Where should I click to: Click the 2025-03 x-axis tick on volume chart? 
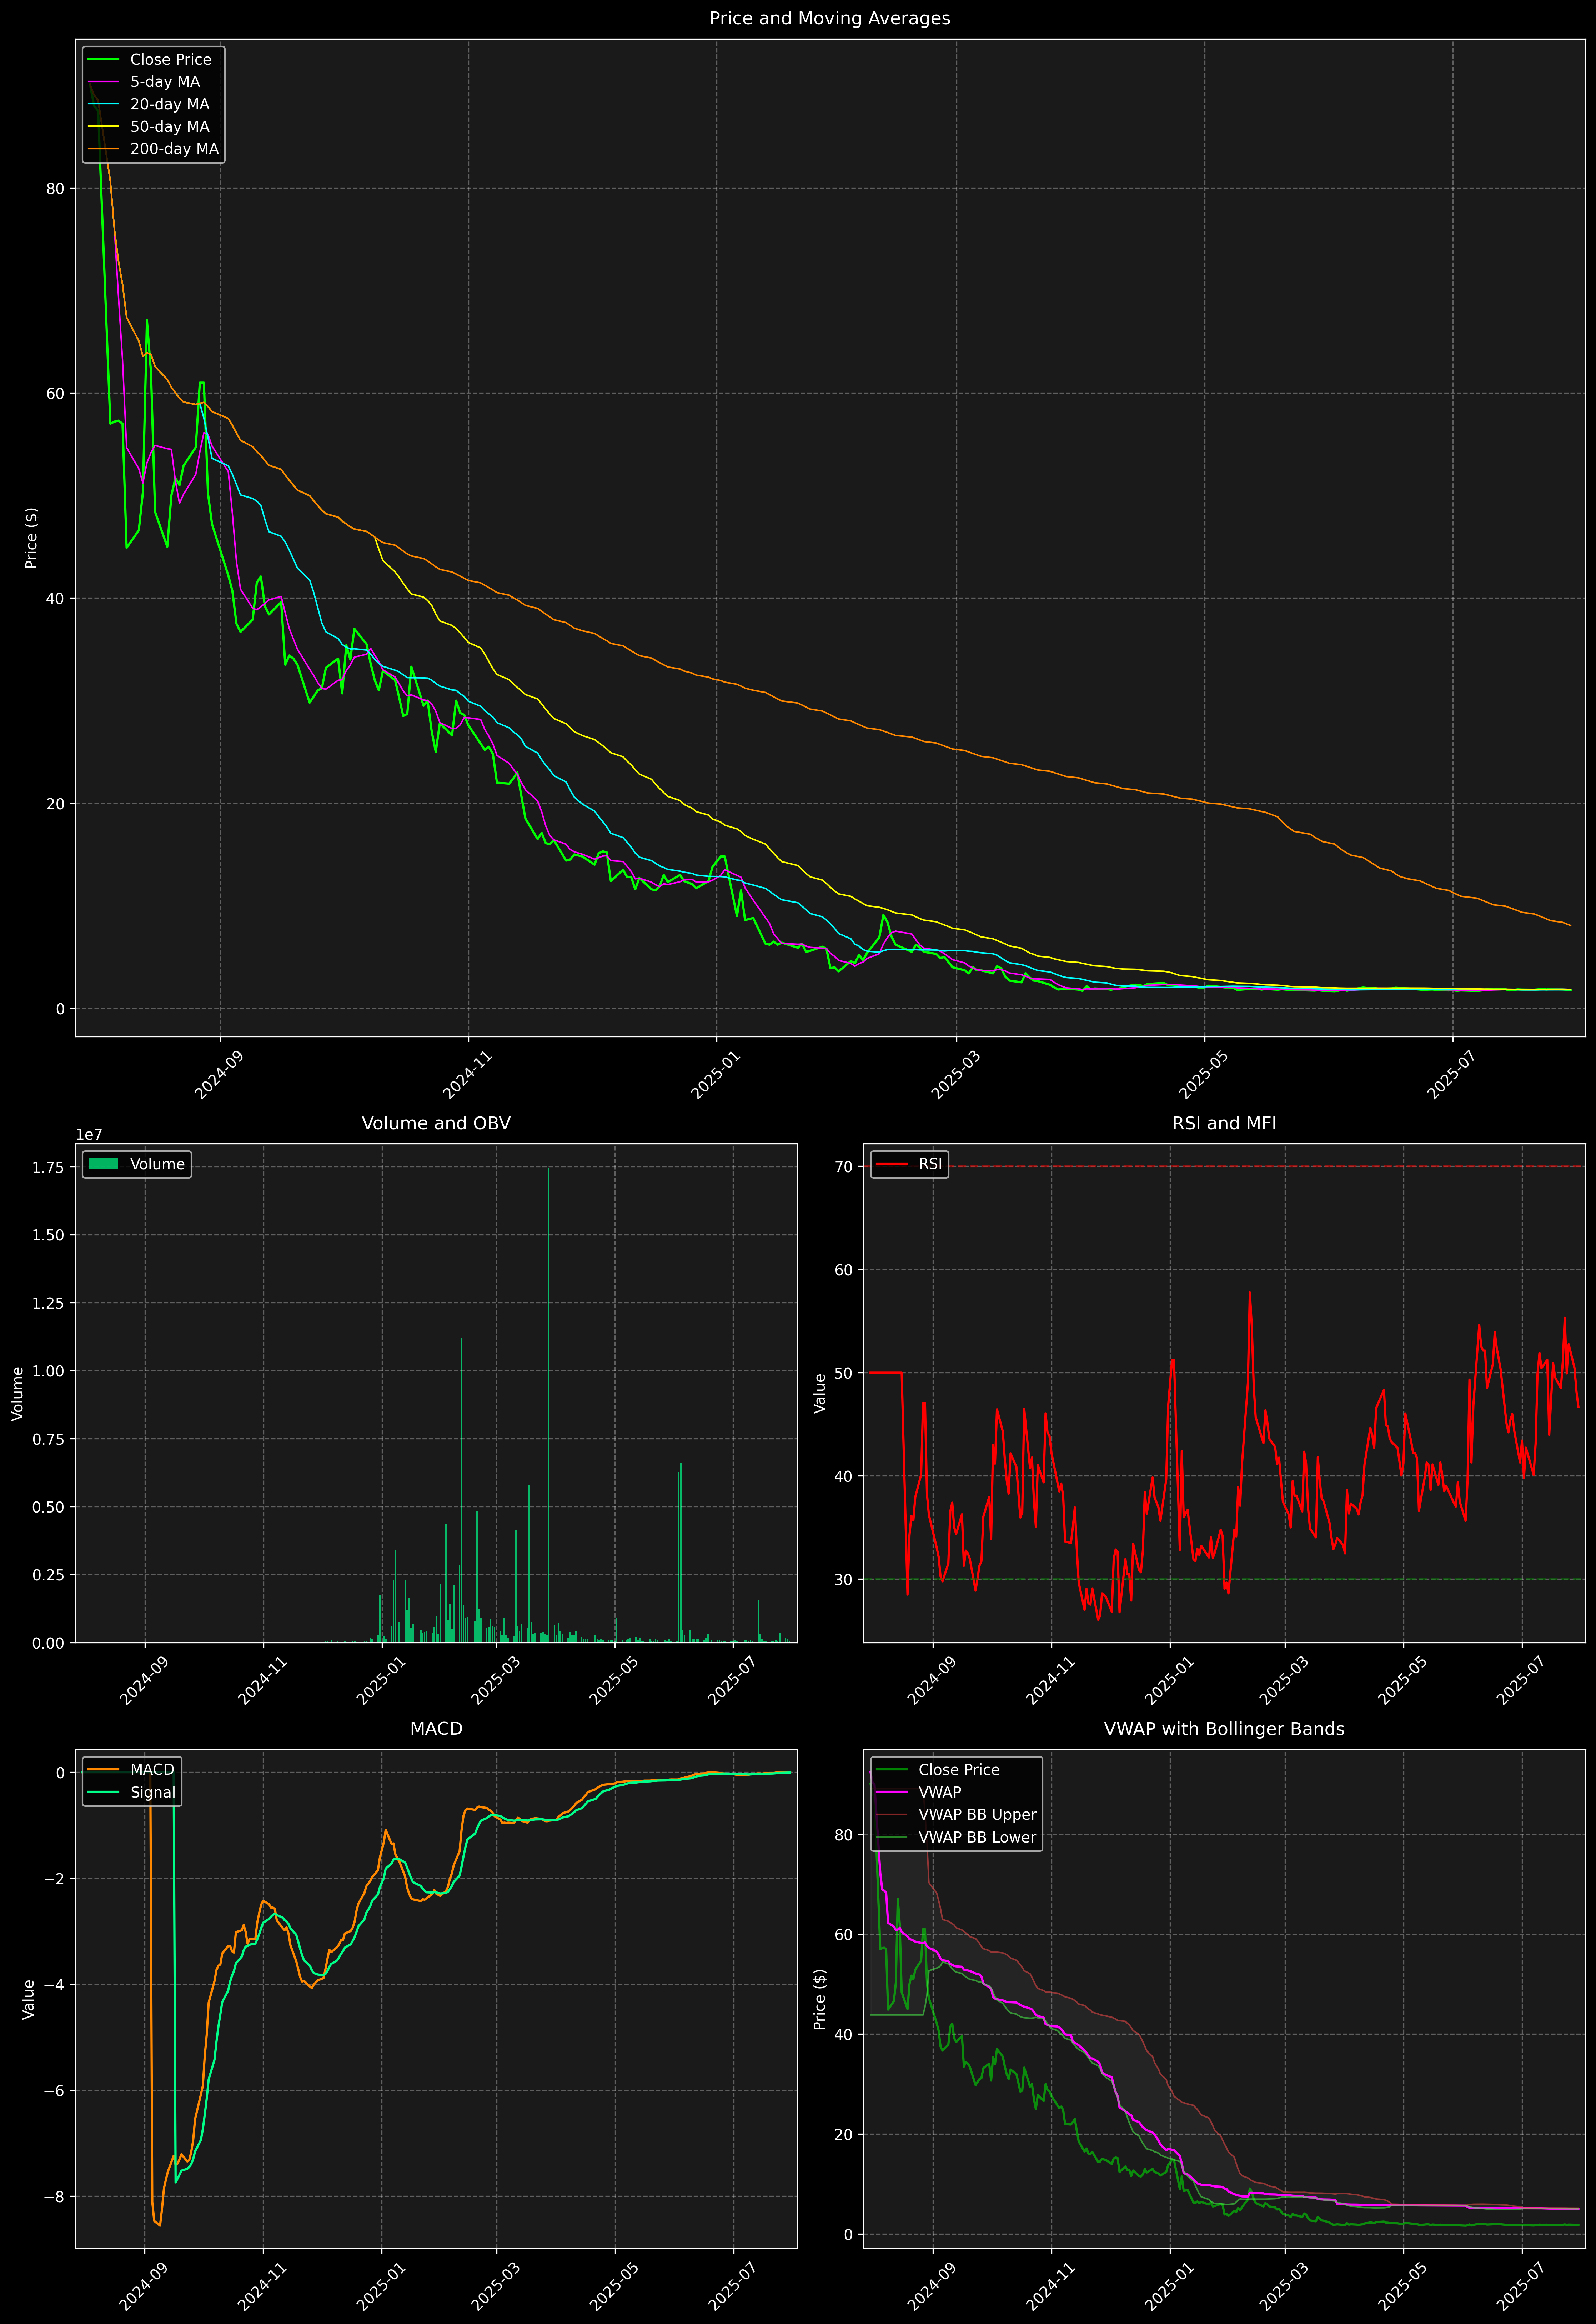(495, 1681)
